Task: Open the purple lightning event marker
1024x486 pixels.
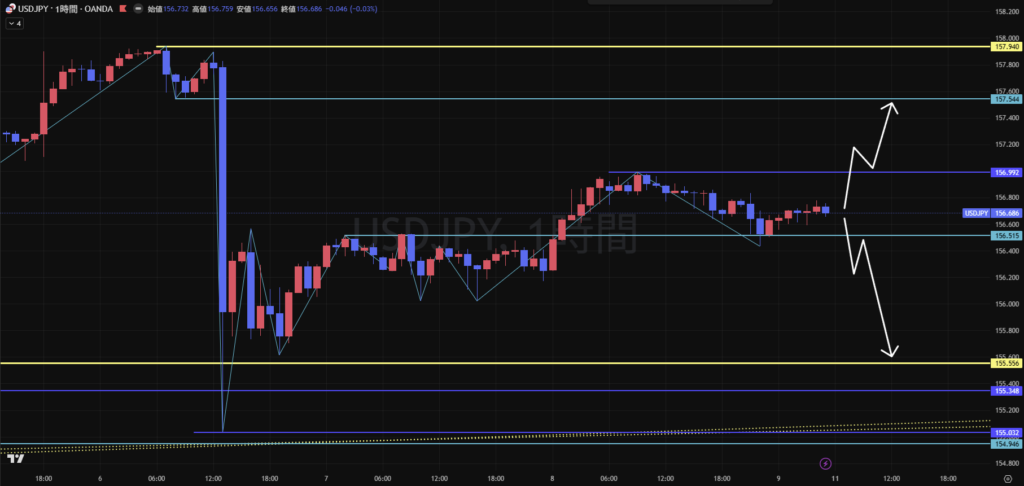Action: click(825, 463)
